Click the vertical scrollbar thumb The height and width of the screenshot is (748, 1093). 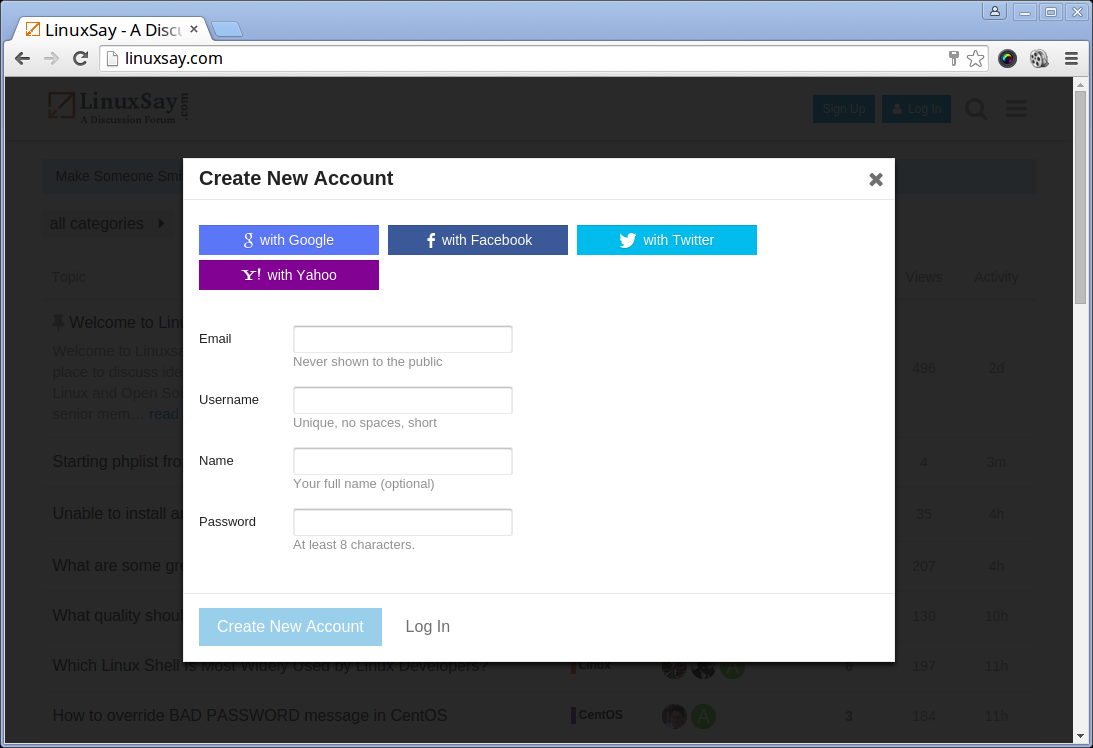1080,197
